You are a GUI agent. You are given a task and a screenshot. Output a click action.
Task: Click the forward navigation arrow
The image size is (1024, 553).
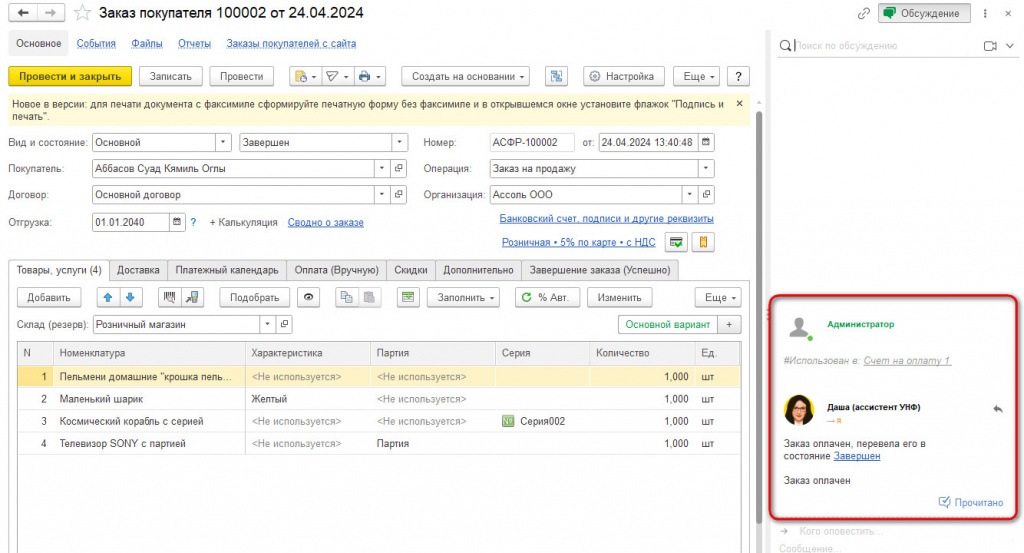tap(51, 12)
